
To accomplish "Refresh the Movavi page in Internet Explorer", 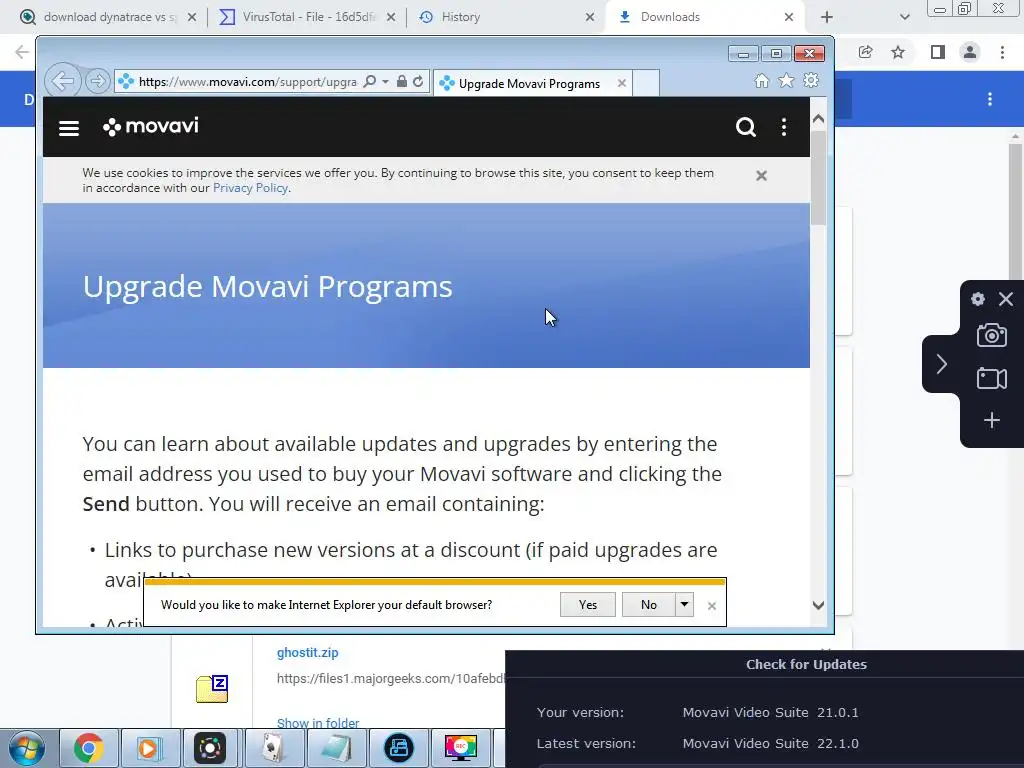I will click(418, 81).
